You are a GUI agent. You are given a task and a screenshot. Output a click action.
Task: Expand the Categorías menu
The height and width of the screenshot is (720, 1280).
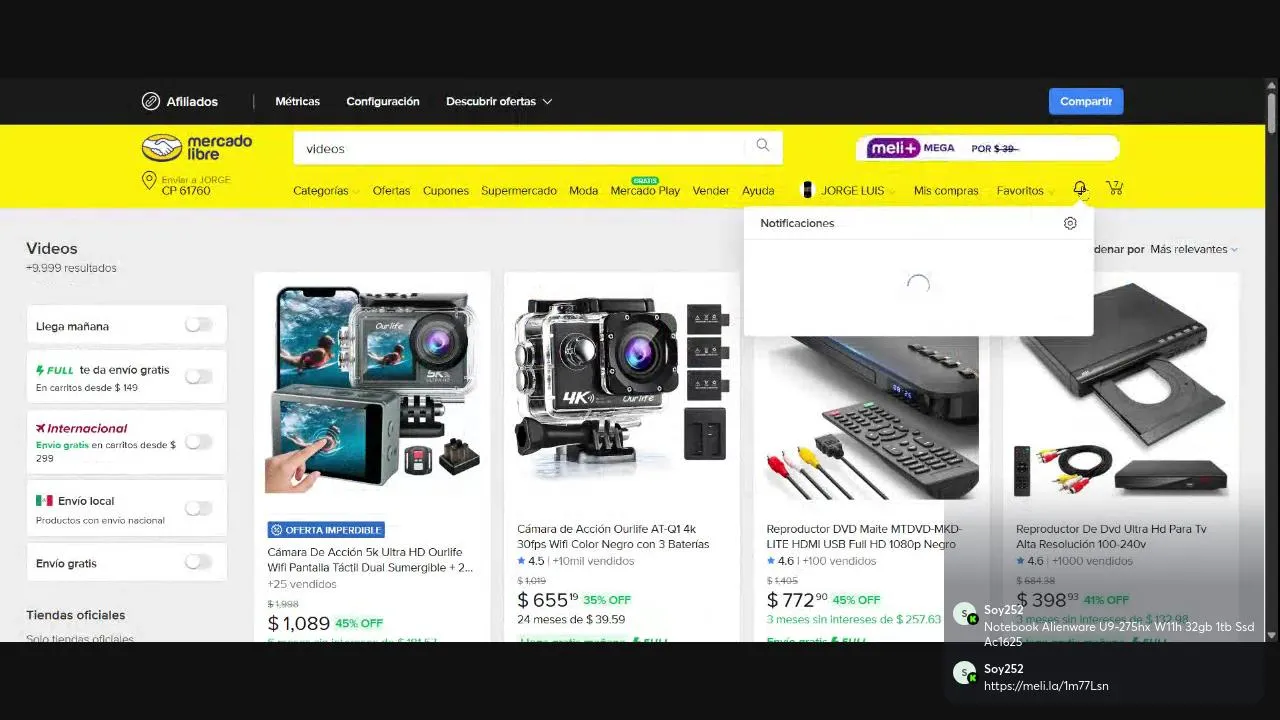[326, 190]
